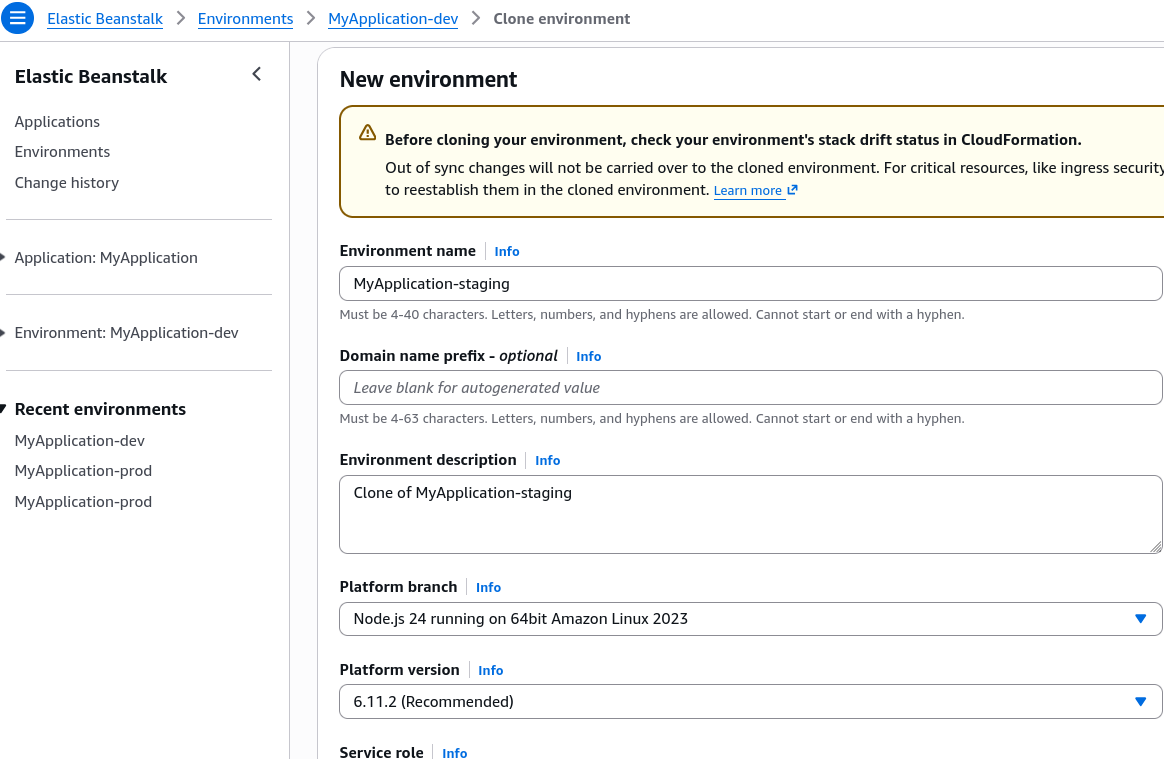The width and height of the screenshot is (1164, 759).
Task: Go to Environments breadcrumb link
Action: click(x=245, y=19)
